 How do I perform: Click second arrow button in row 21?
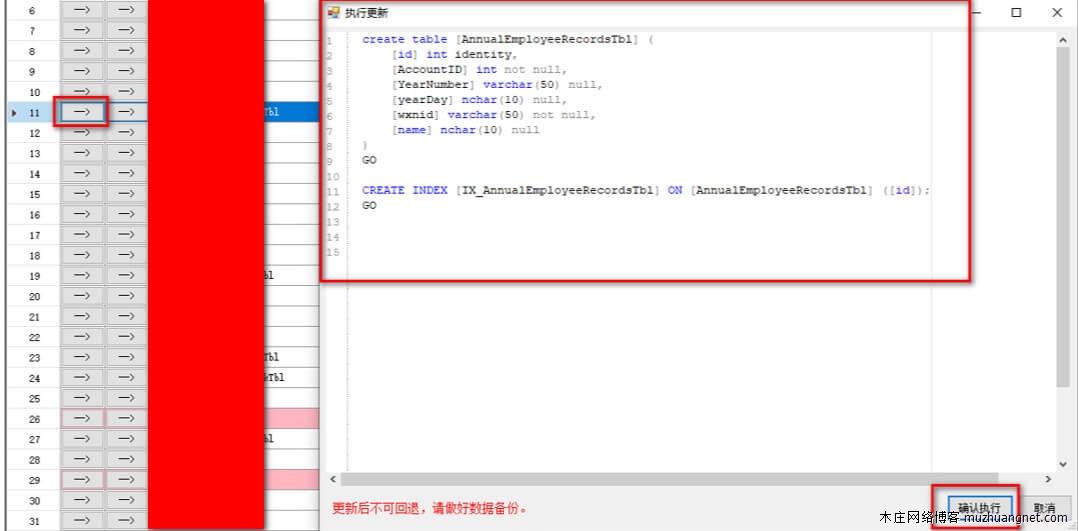click(x=126, y=317)
